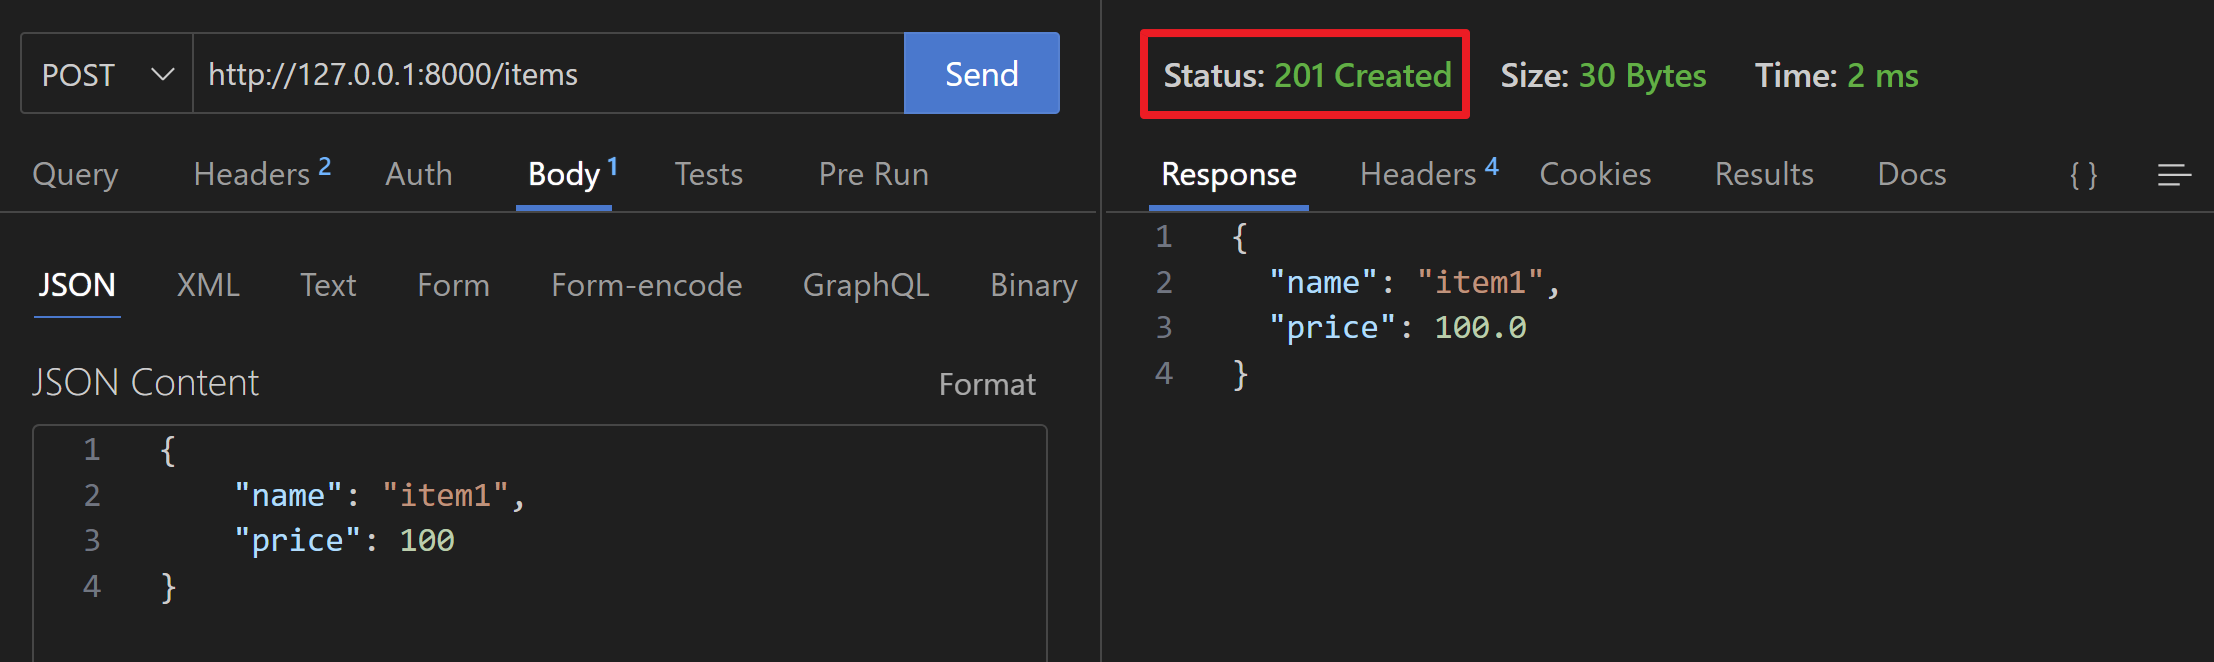Open the POST method dropdown
The image size is (2214, 662).
pyautogui.click(x=107, y=74)
